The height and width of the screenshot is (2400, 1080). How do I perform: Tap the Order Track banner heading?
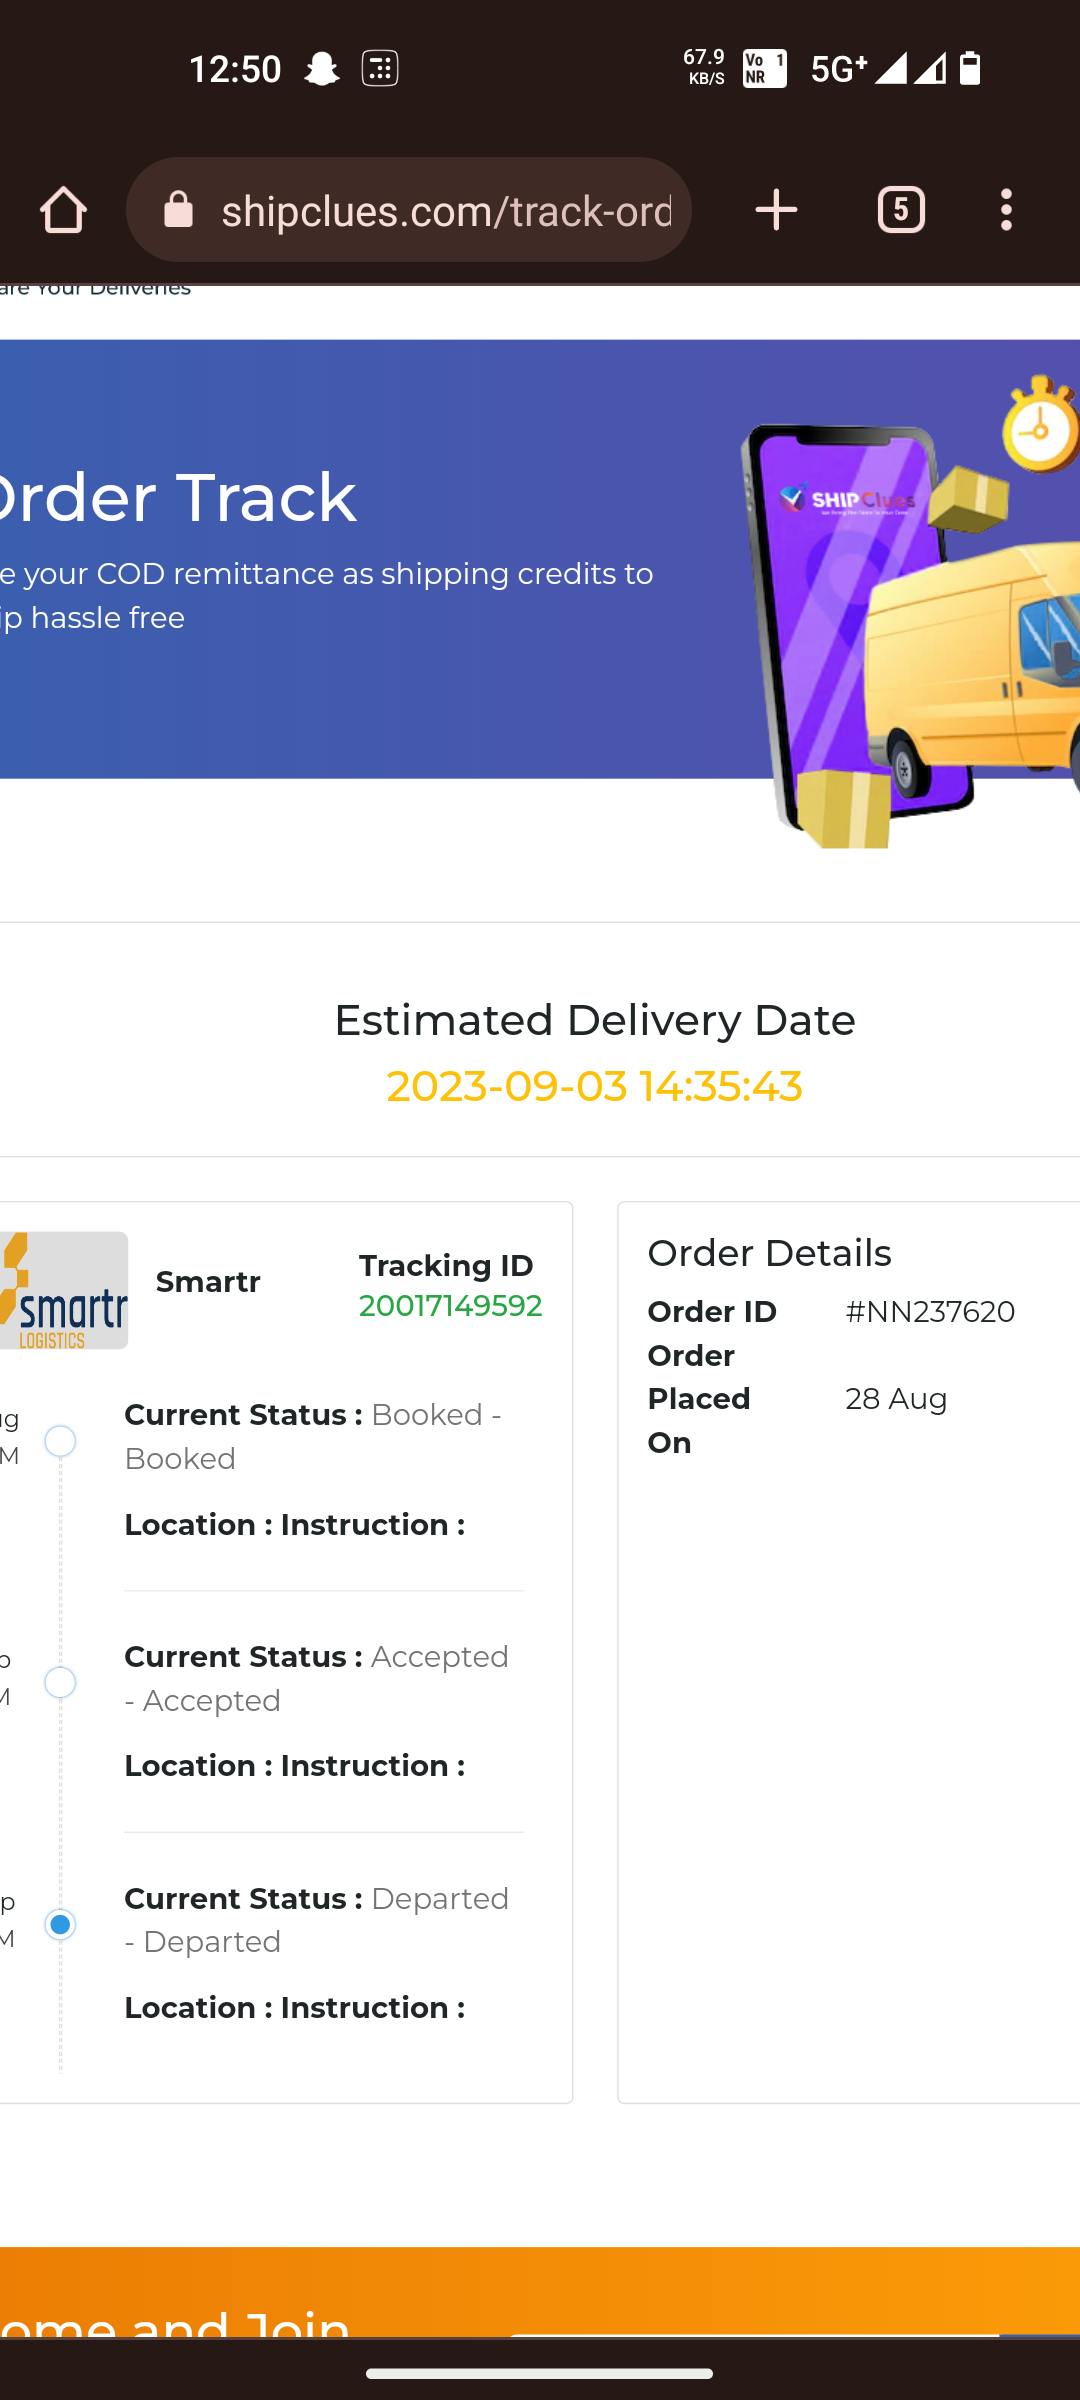178,497
